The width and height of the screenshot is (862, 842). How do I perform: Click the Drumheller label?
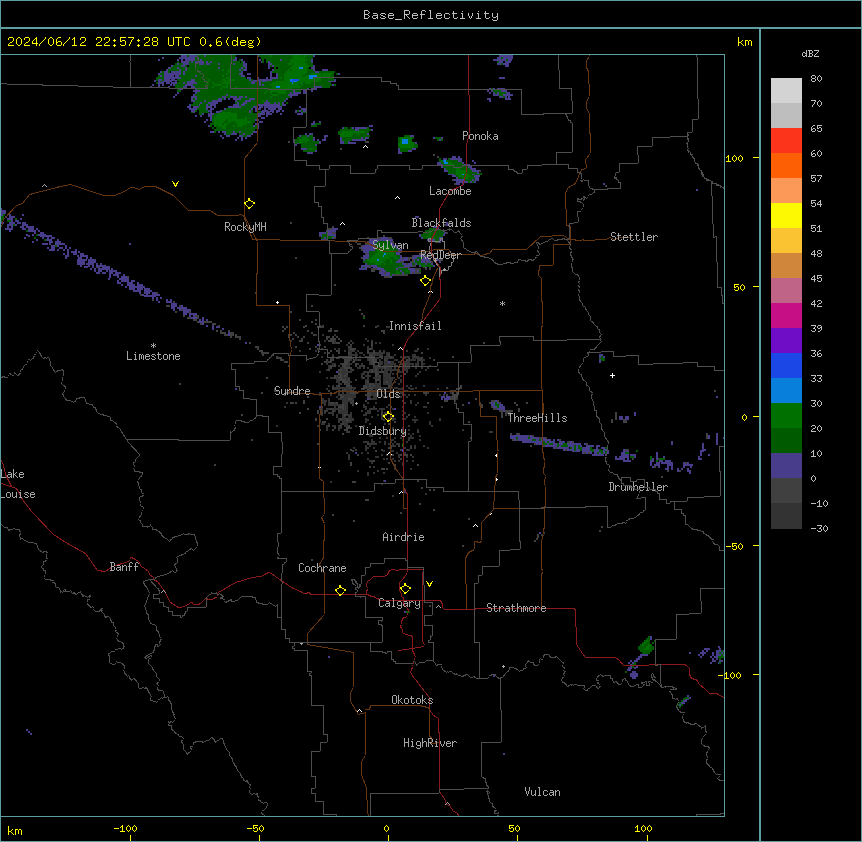click(638, 487)
